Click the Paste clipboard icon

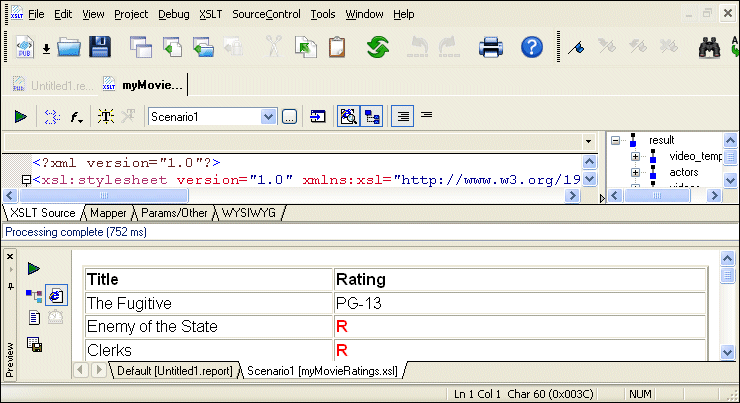point(336,47)
